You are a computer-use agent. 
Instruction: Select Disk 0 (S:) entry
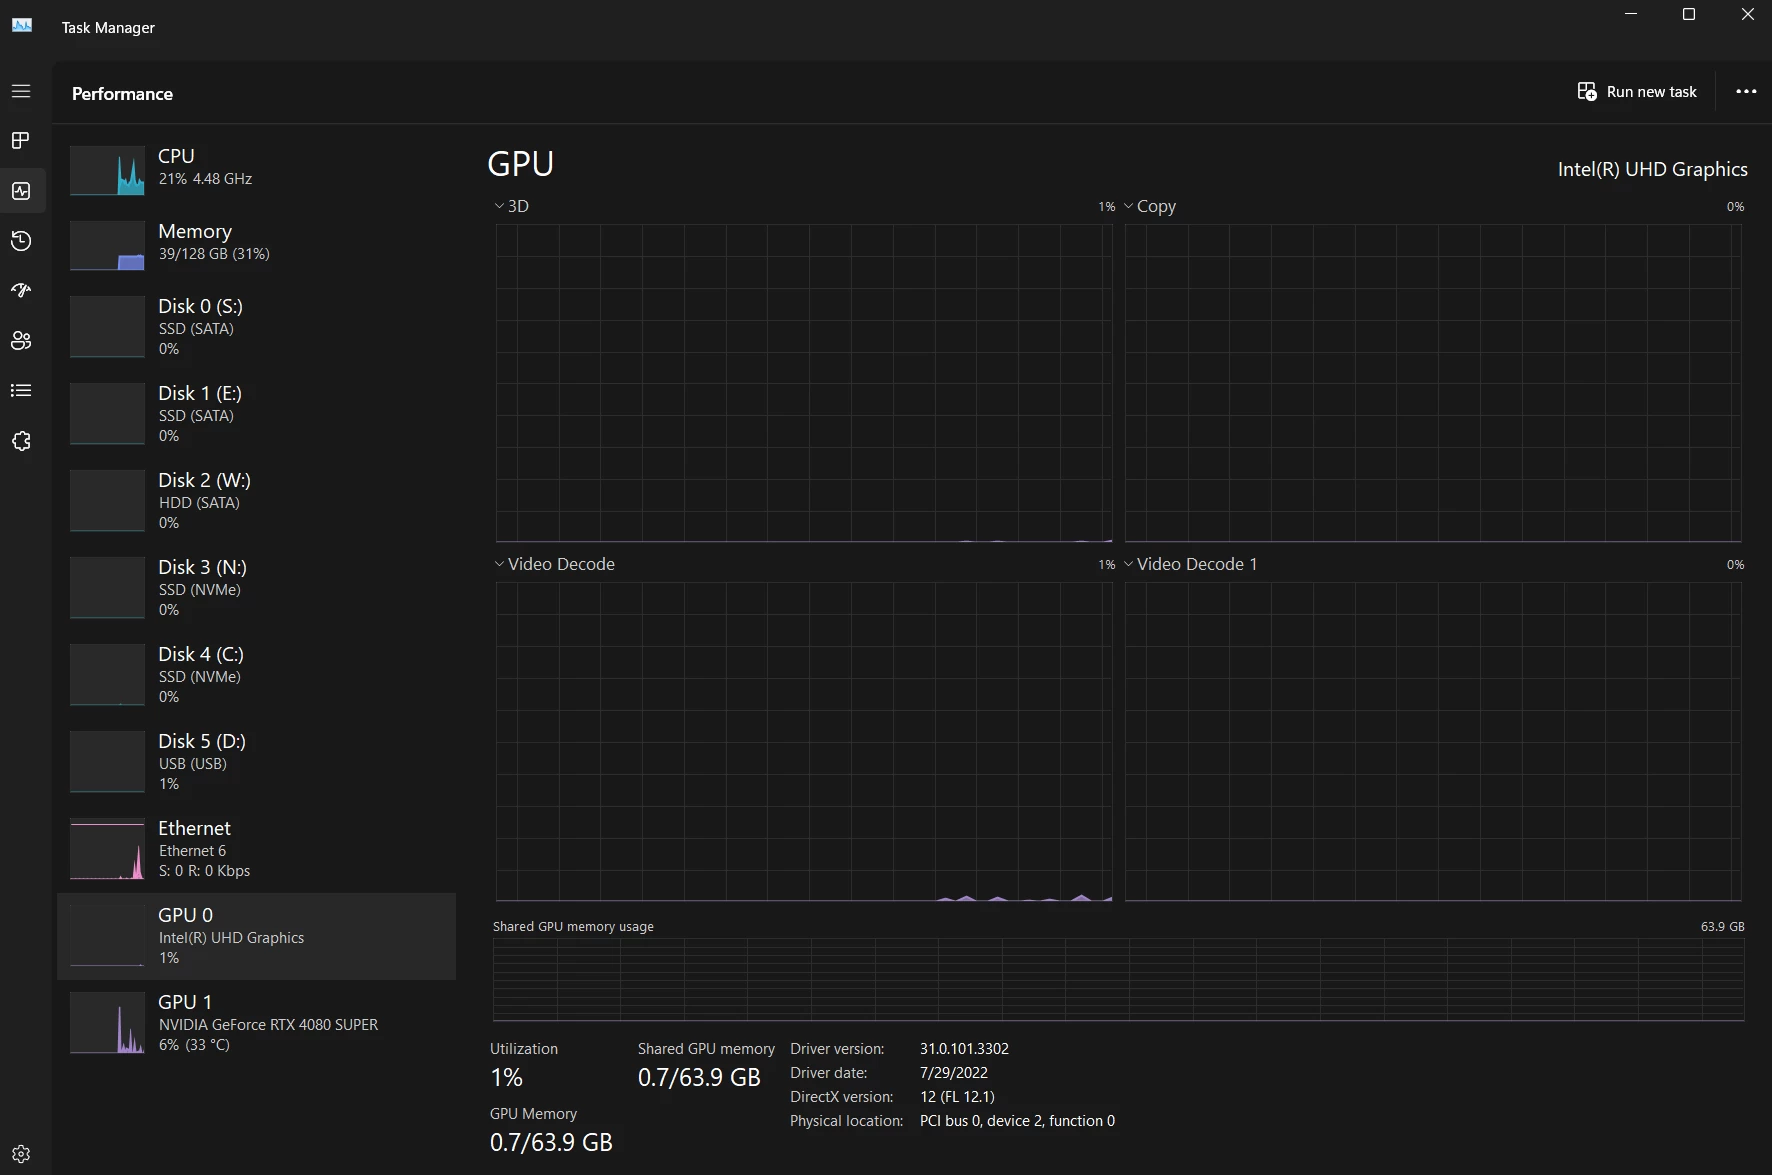tap(256, 327)
